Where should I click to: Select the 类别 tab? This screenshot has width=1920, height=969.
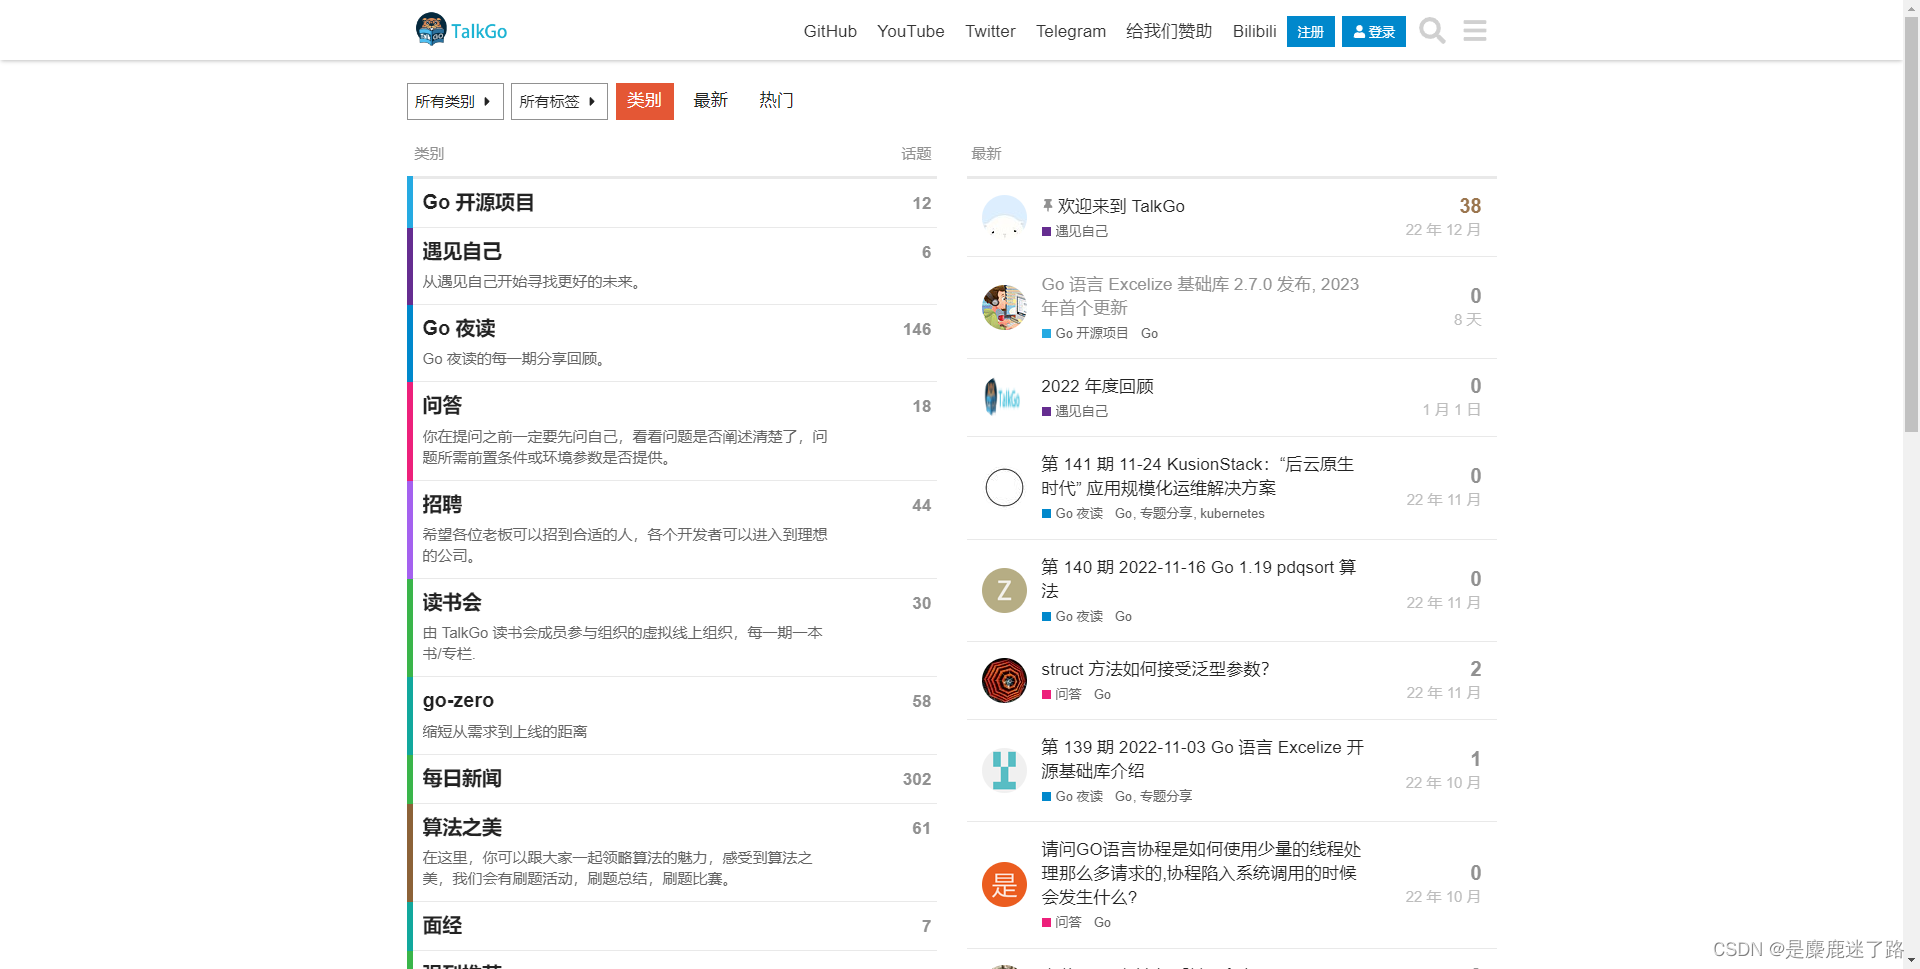click(645, 101)
